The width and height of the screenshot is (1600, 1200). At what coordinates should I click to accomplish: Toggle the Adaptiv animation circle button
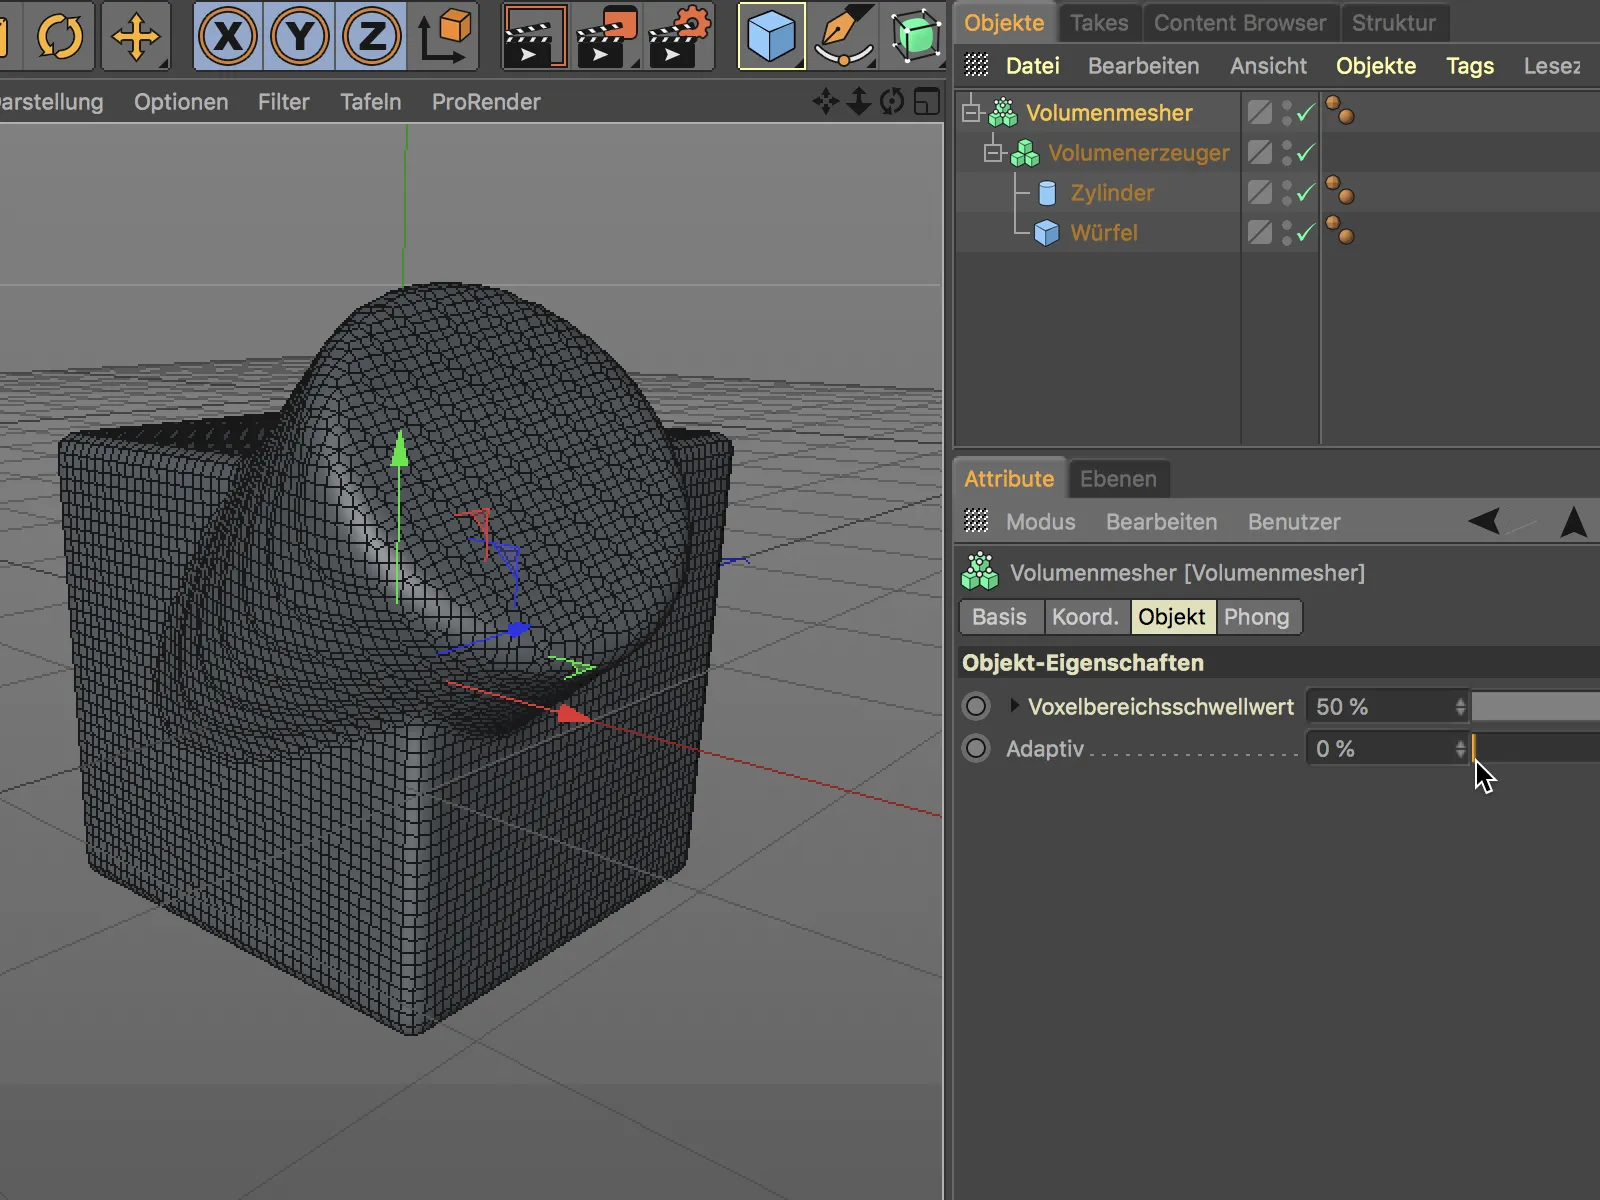tap(976, 749)
